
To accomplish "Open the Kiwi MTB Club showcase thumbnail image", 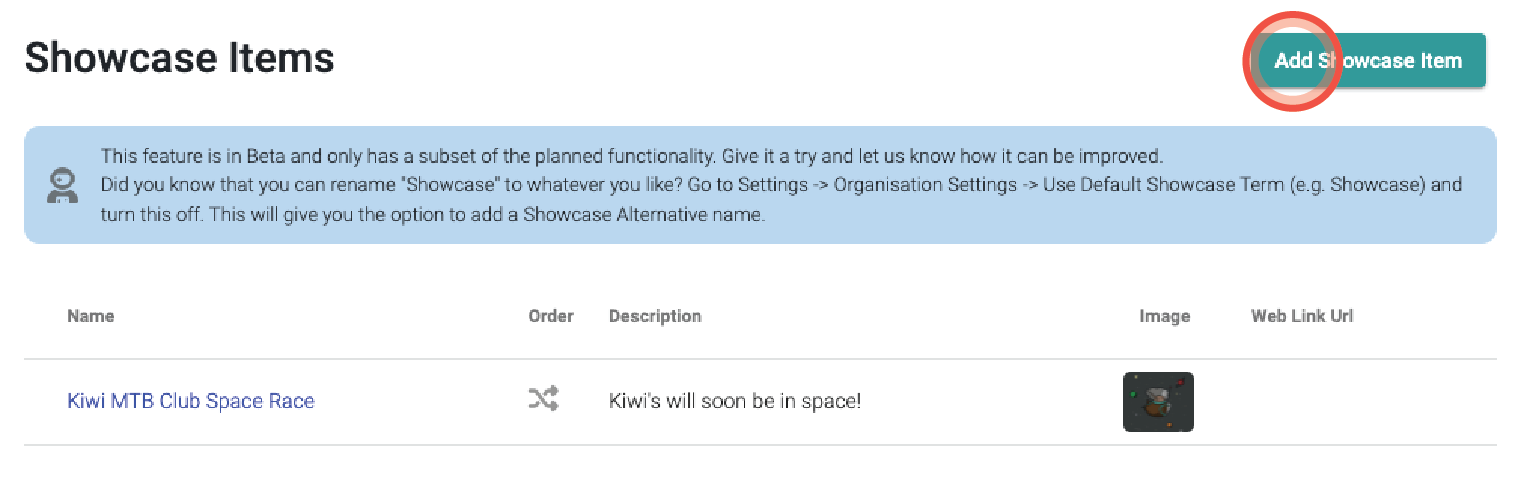I will [1158, 402].
